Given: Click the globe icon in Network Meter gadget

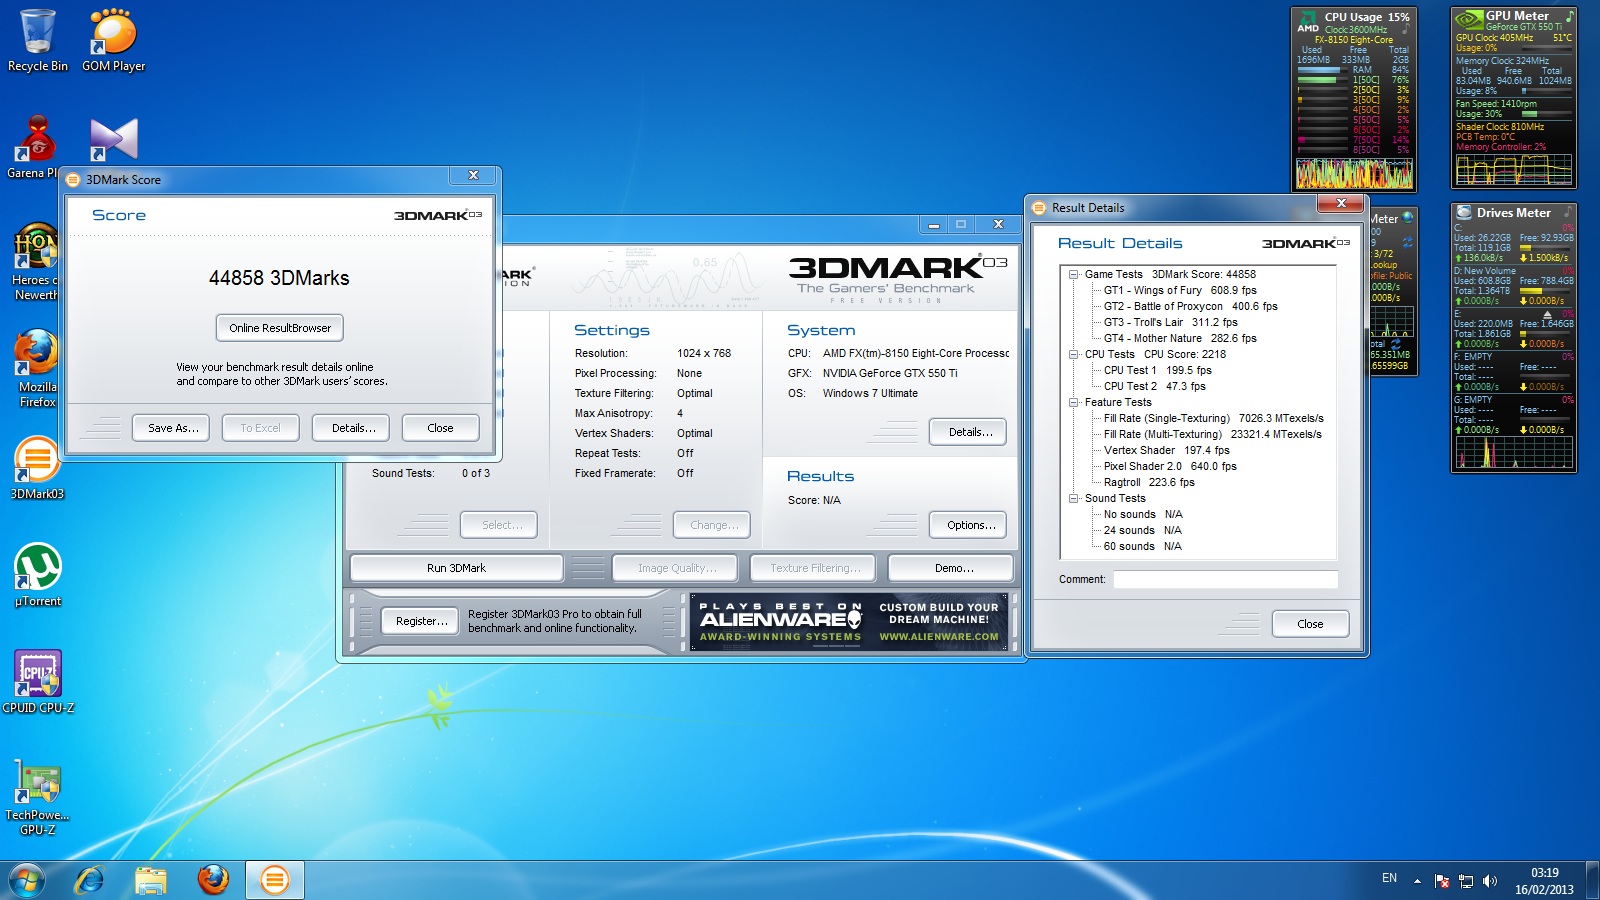Looking at the screenshot, I should [1408, 218].
